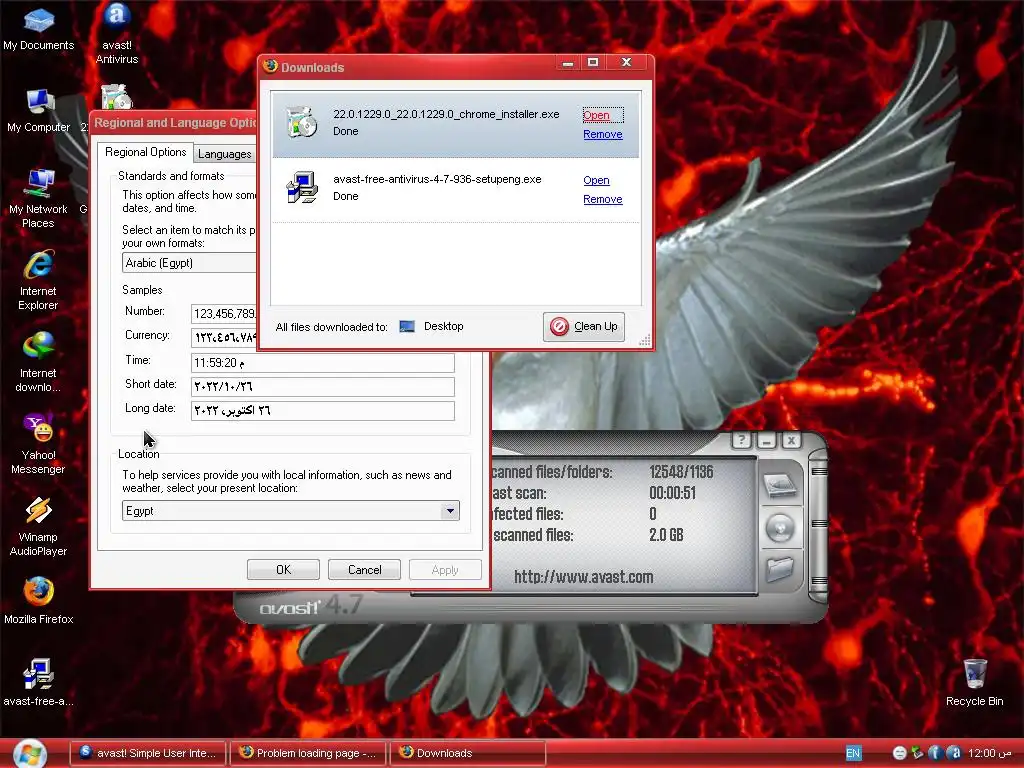
Task: Click avast local disks scan icon
Action: click(780, 485)
